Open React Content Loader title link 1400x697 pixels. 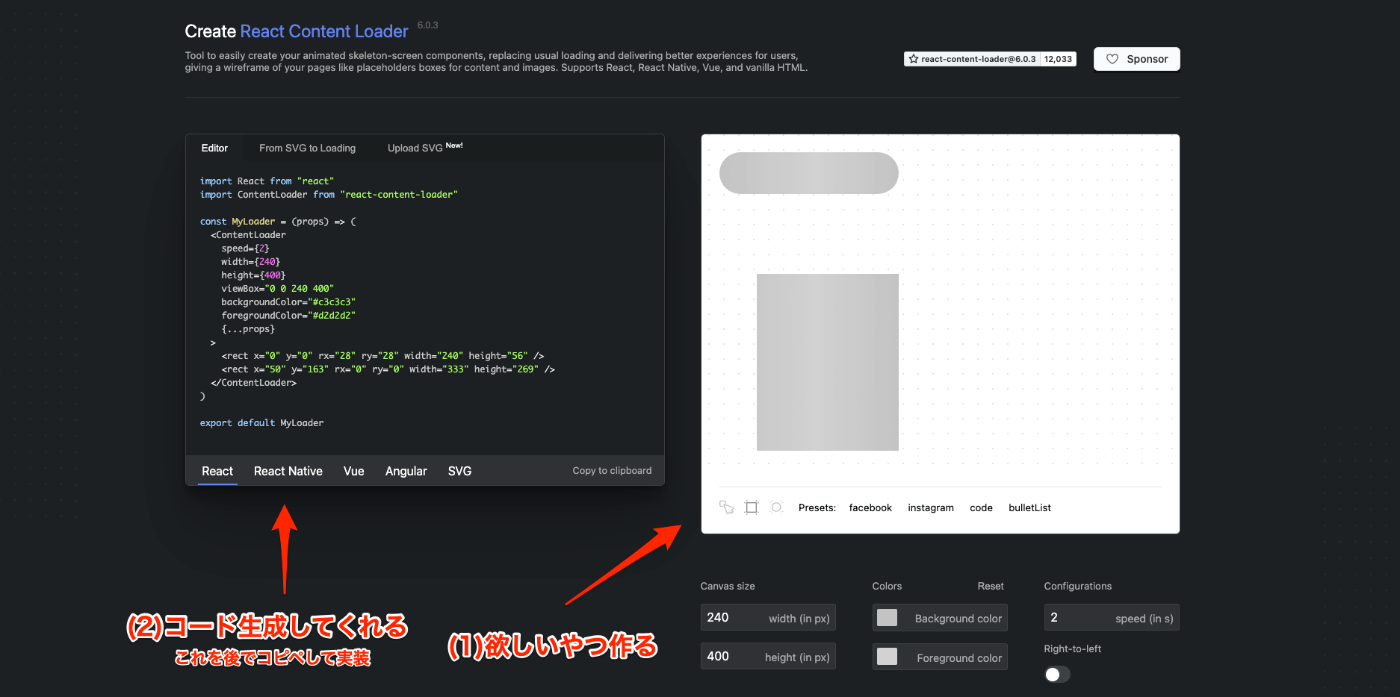(324, 31)
